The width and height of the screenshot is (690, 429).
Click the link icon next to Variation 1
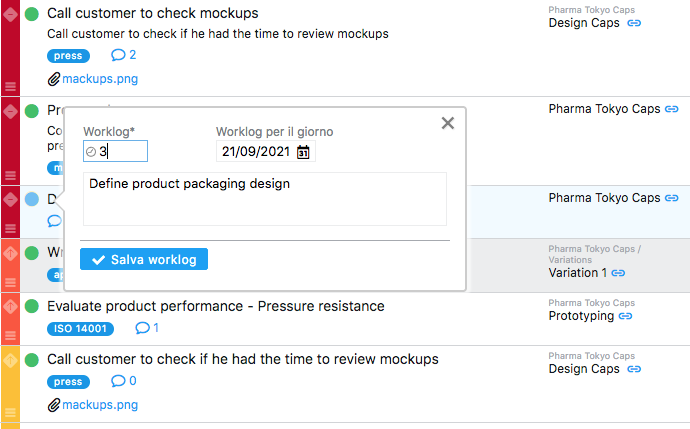tap(619, 273)
